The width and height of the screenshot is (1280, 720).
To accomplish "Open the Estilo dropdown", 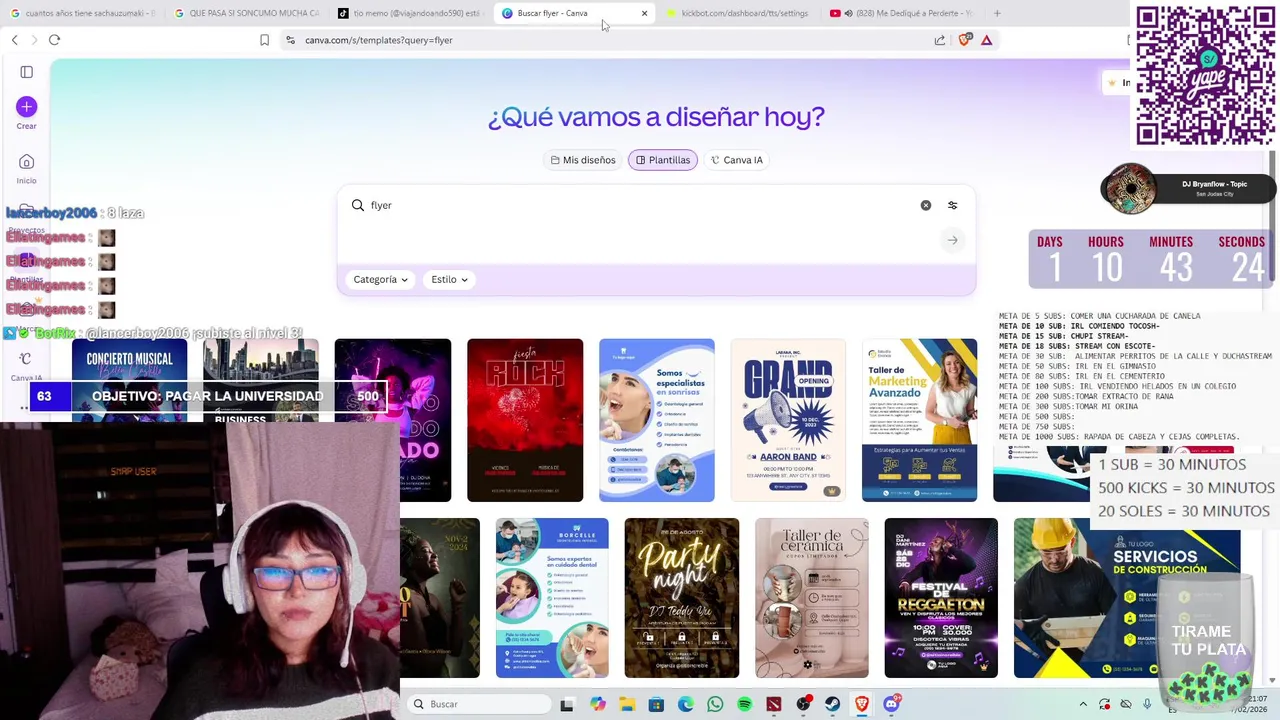I will tap(449, 280).
